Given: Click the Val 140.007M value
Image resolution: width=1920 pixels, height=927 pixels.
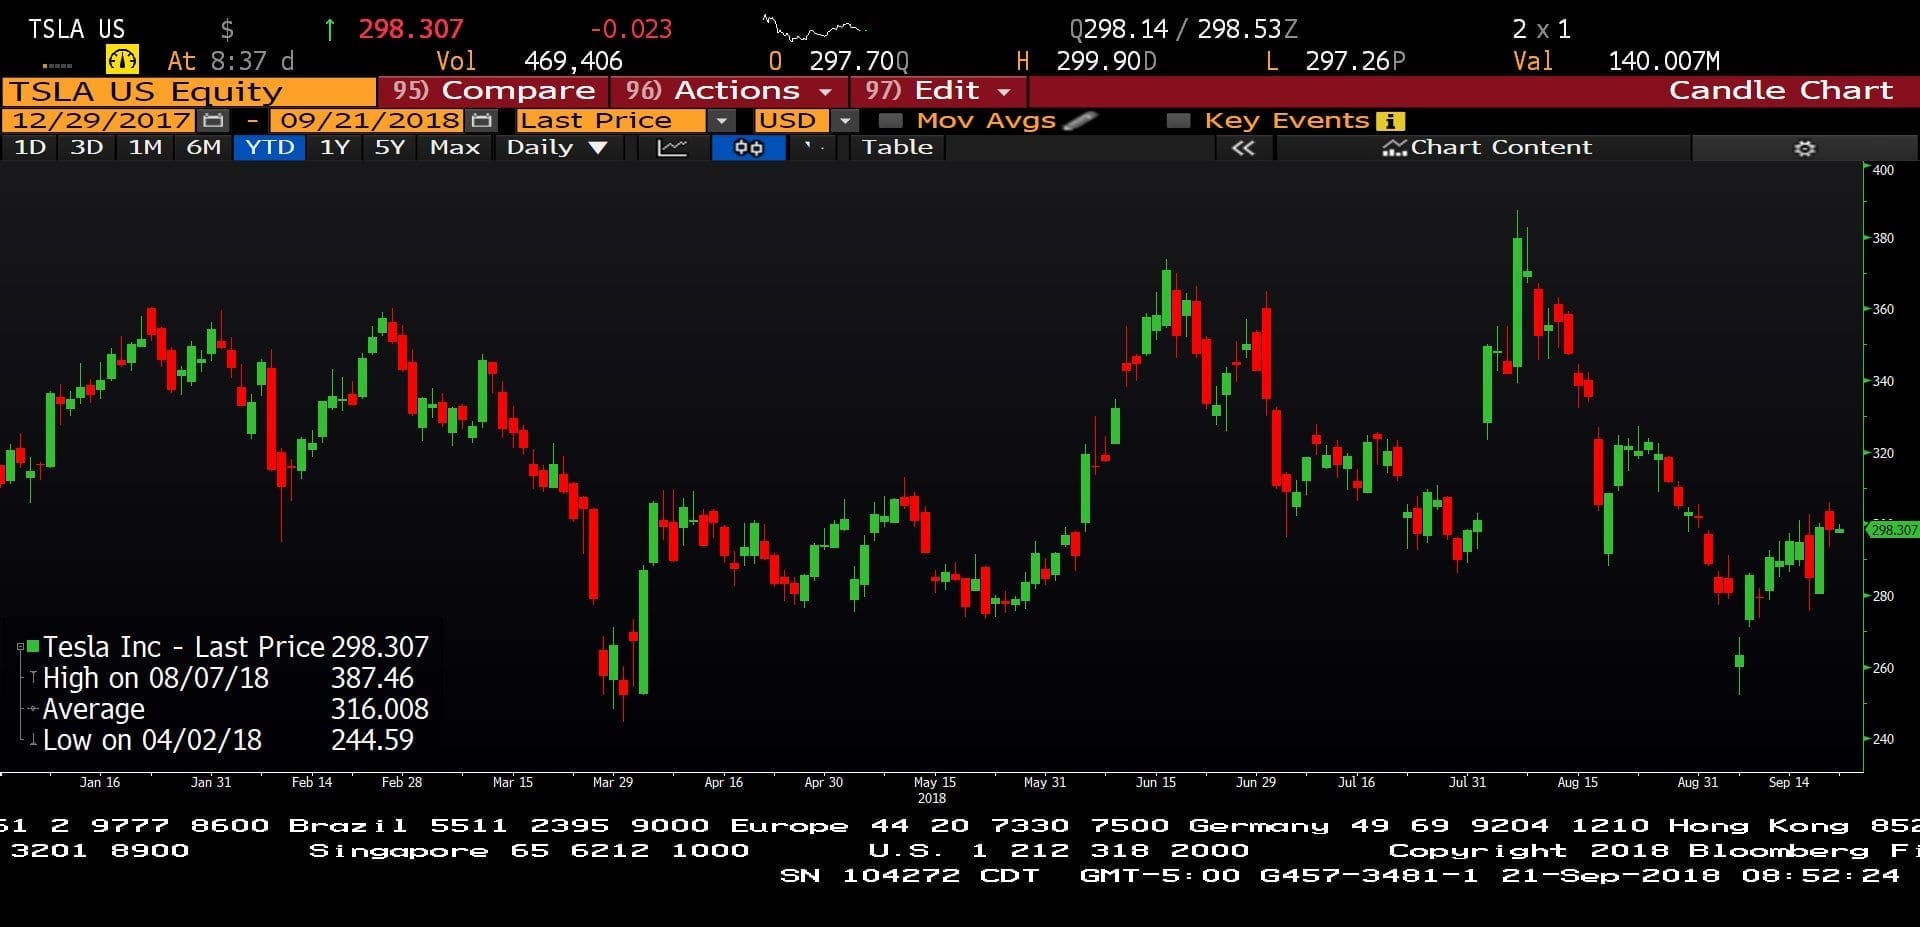Looking at the screenshot, I should [1664, 61].
